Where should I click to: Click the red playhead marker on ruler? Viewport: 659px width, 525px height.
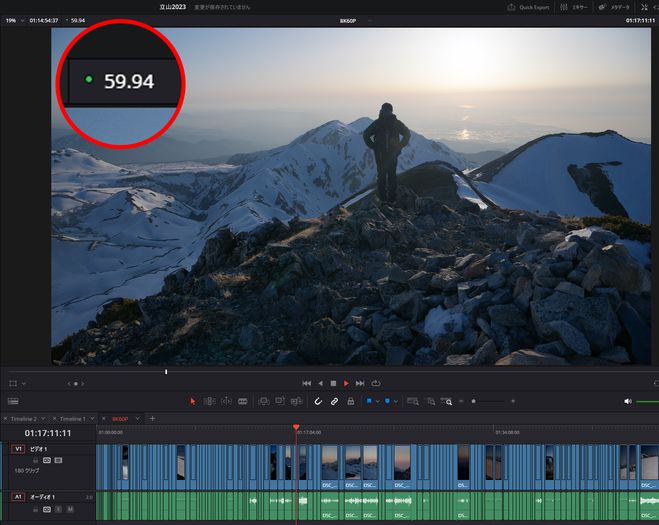click(x=296, y=427)
